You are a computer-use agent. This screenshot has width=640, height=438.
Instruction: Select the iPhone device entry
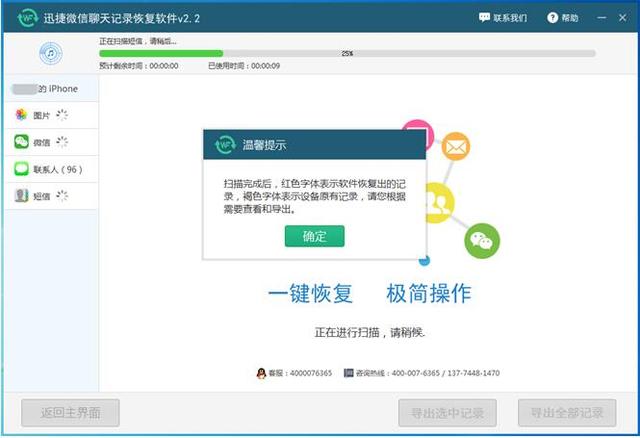tap(51, 89)
